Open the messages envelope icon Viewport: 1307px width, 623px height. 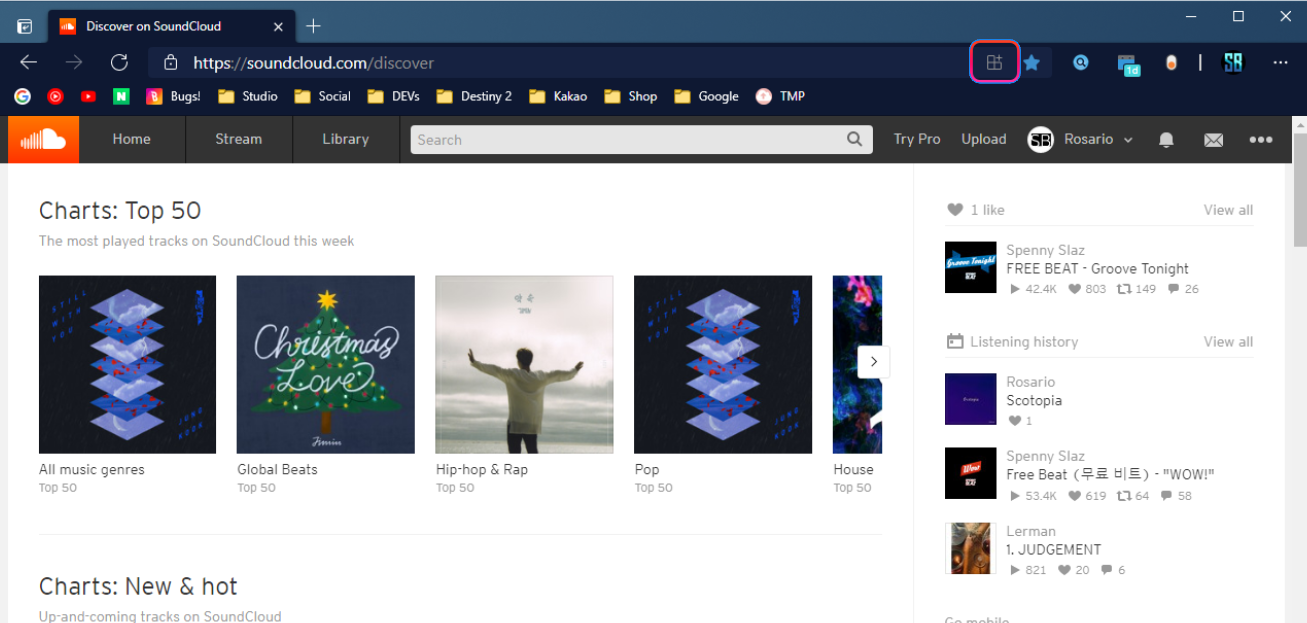pos(1213,140)
